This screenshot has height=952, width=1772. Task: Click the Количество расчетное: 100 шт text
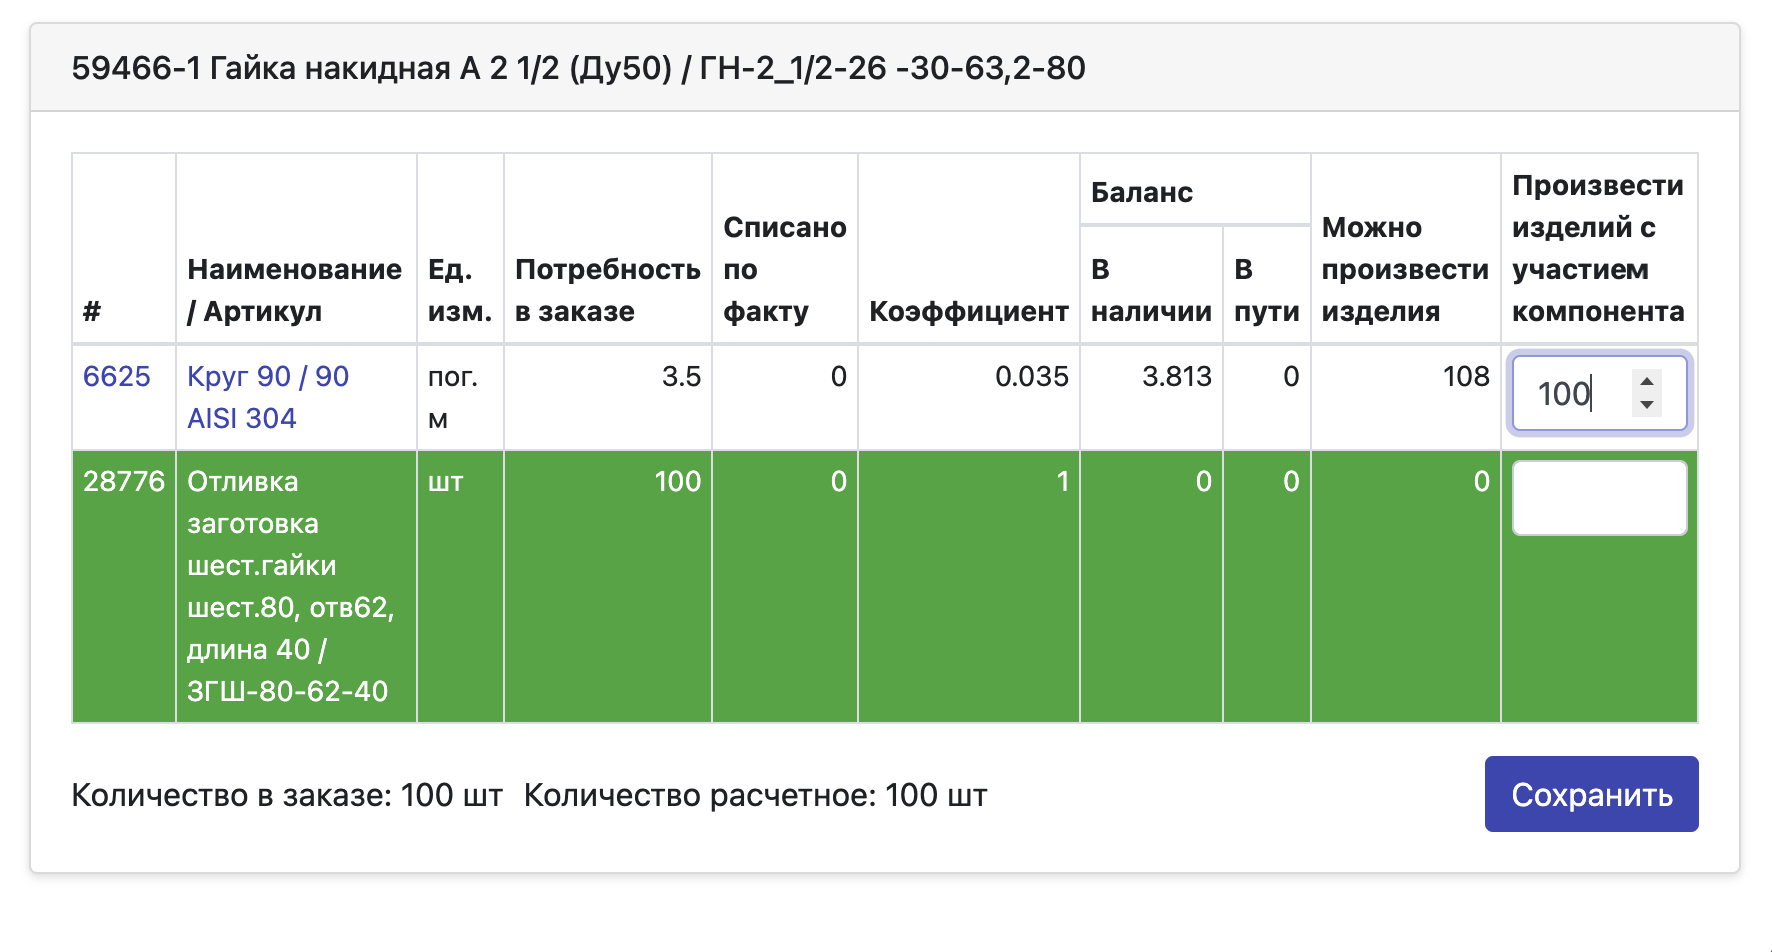[755, 795]
